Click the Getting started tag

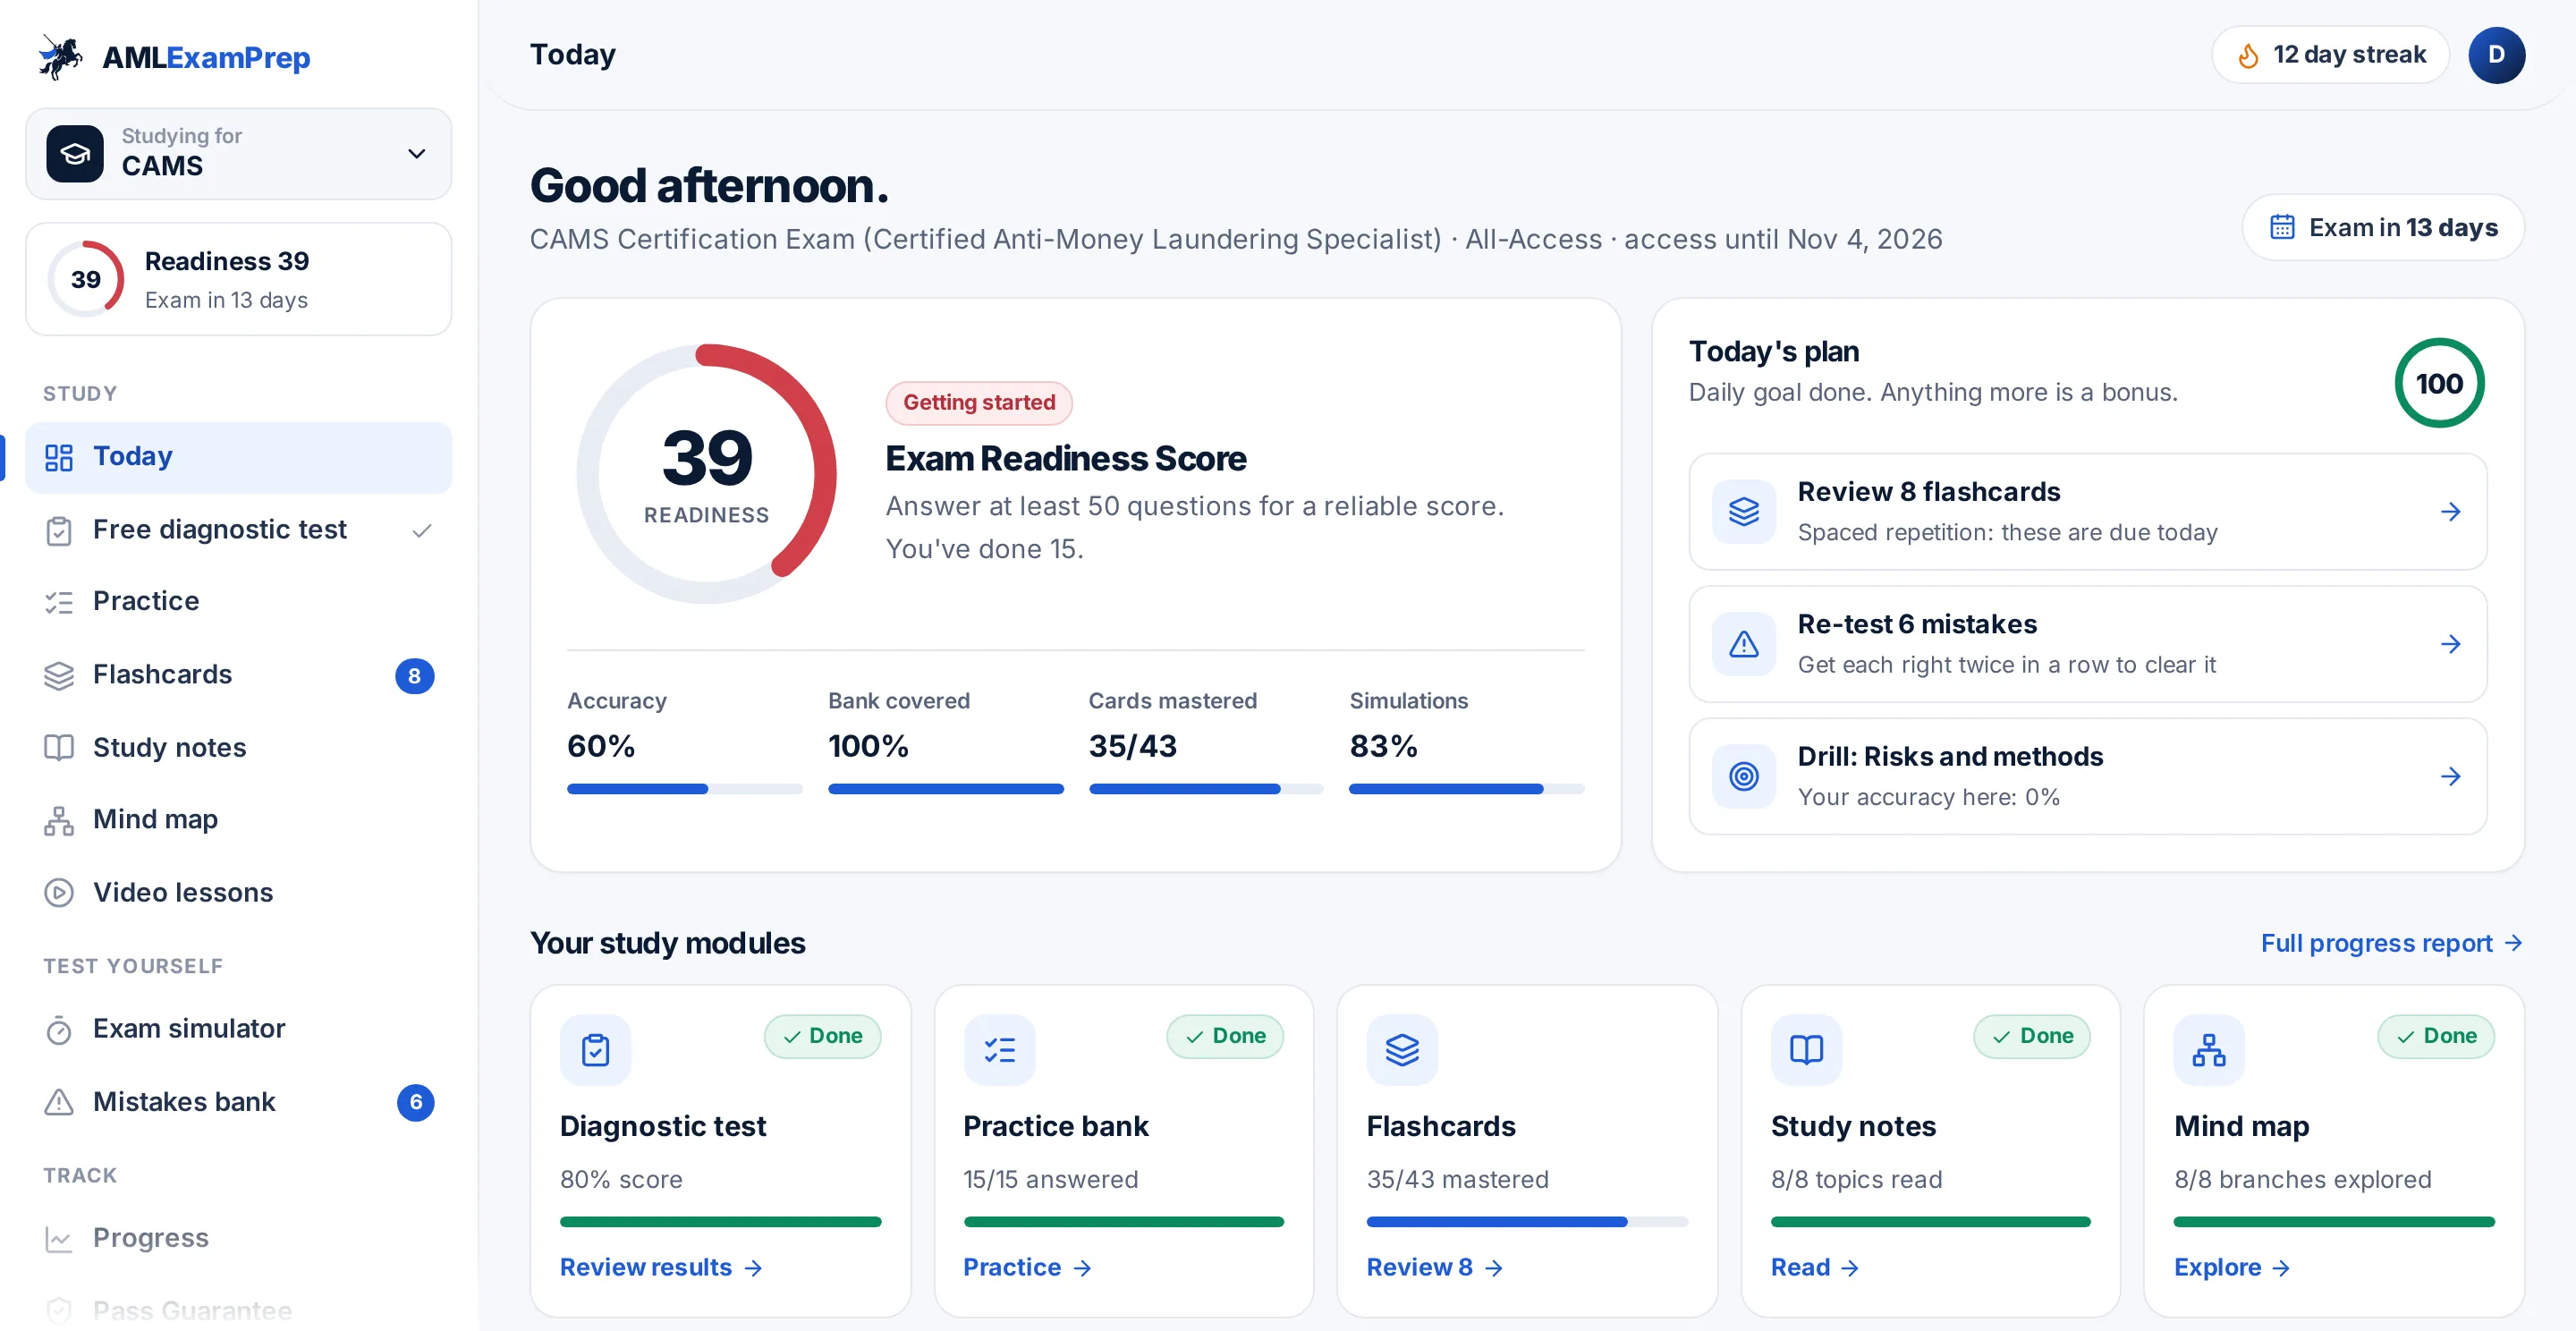[x=978, y=402]
